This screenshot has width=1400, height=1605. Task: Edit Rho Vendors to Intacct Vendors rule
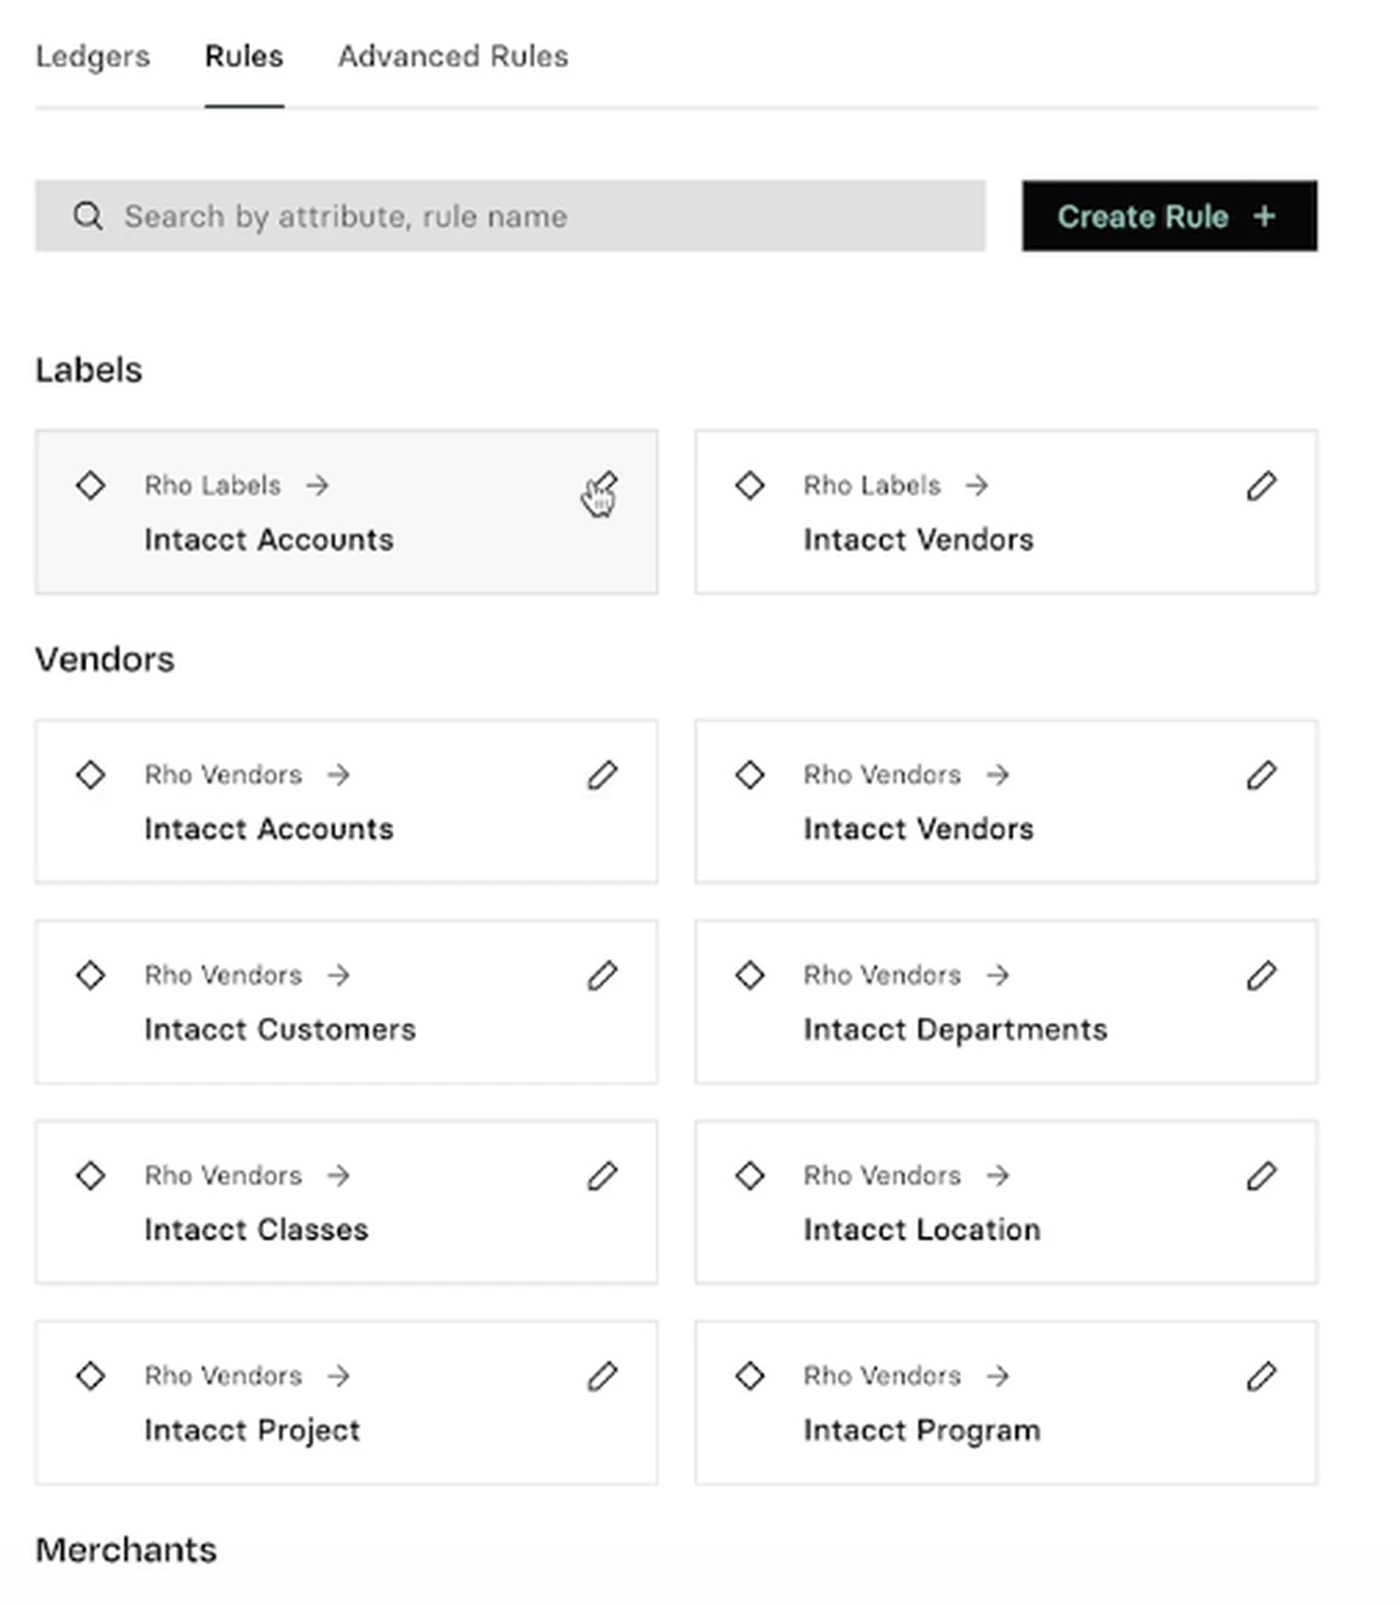(x=1261, y=775)
